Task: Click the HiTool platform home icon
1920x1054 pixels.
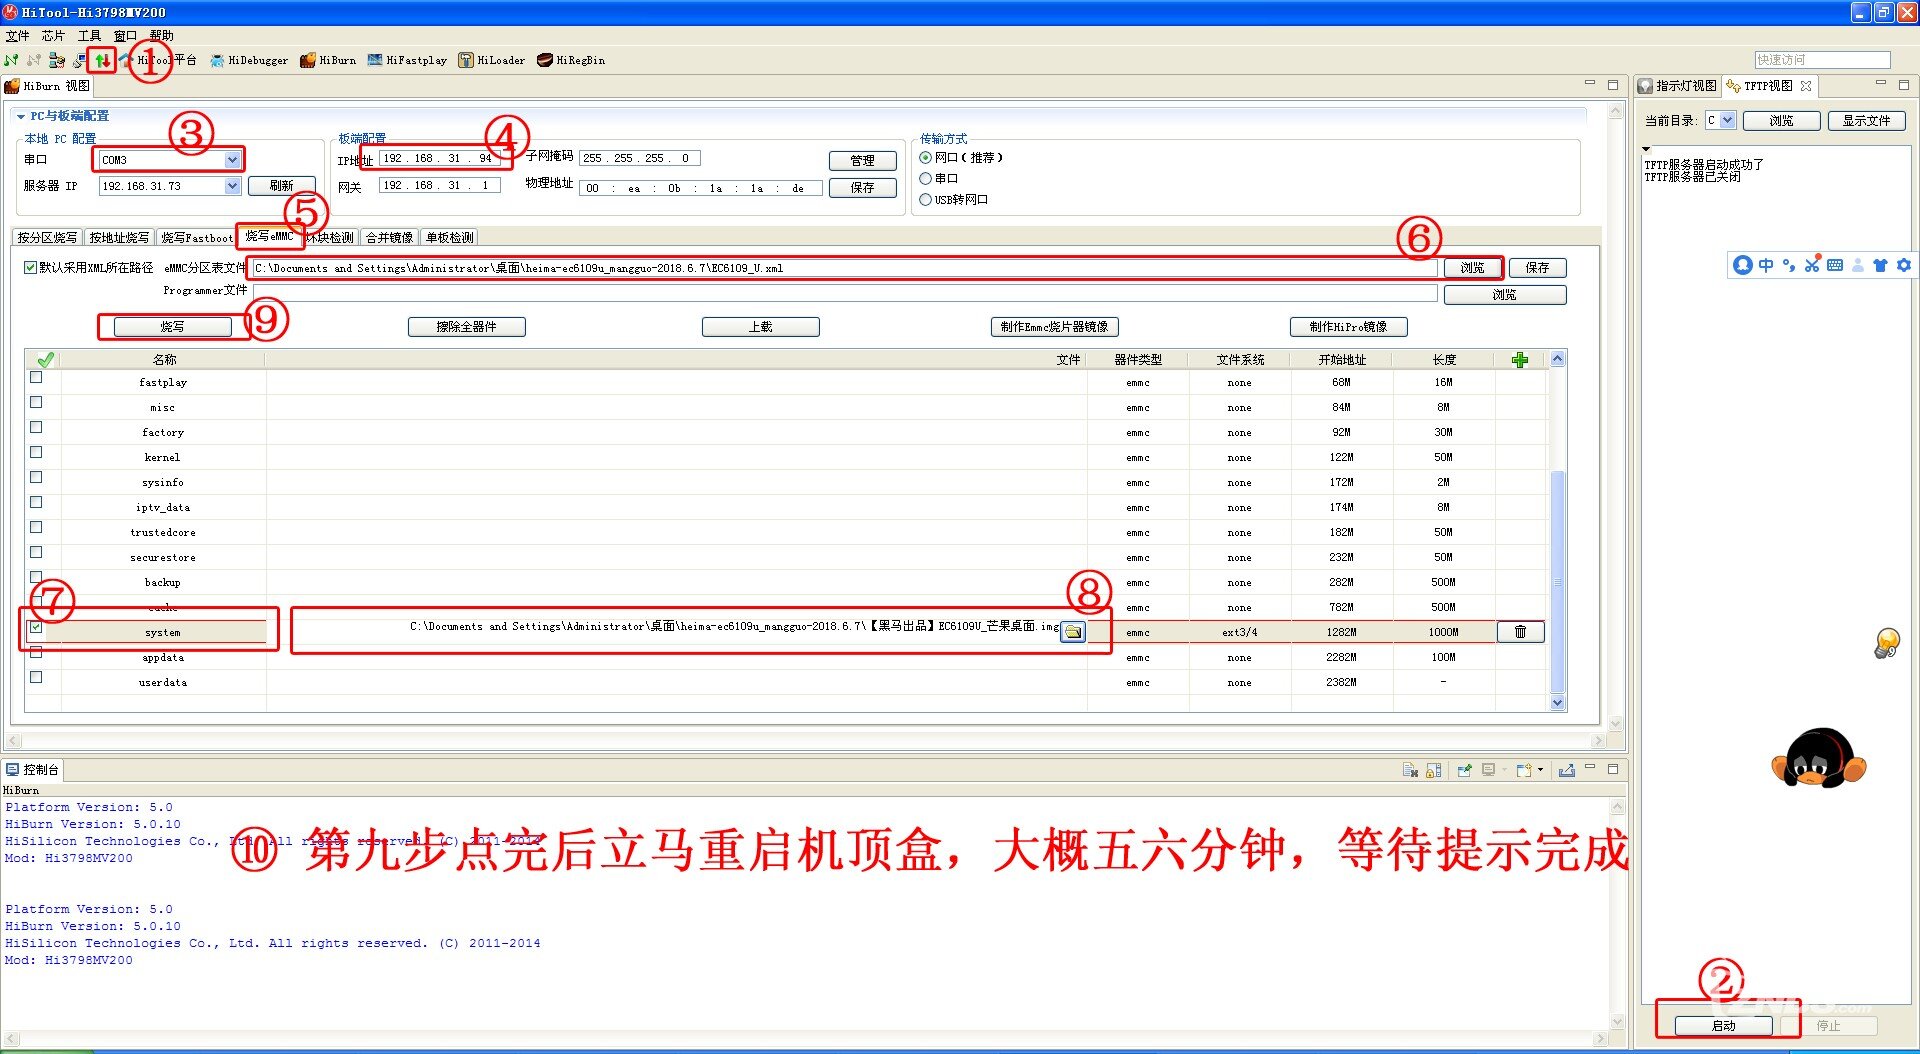Action: point(125,60)
